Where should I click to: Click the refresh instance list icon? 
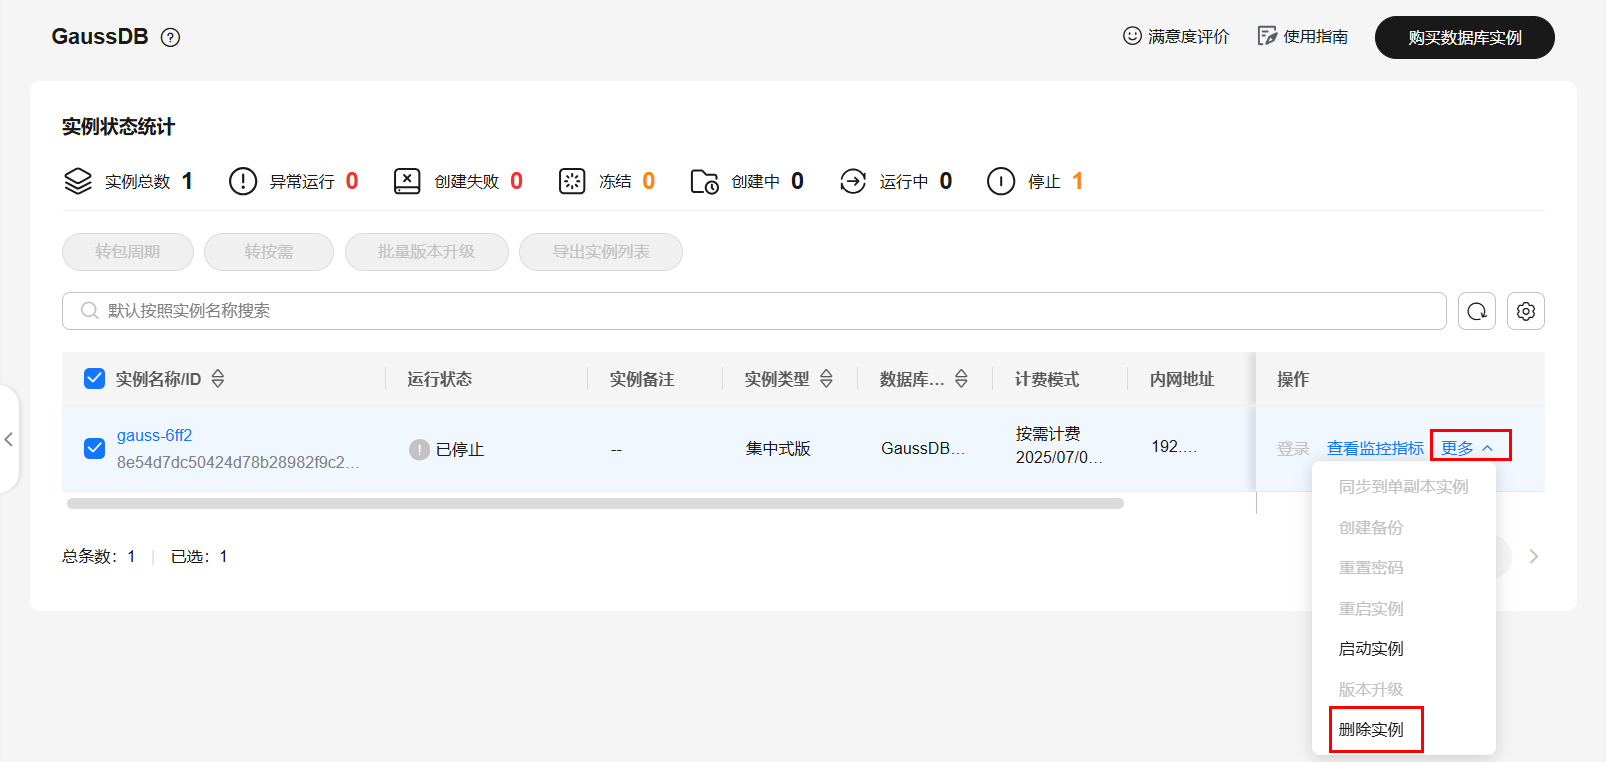point(1477,311)
